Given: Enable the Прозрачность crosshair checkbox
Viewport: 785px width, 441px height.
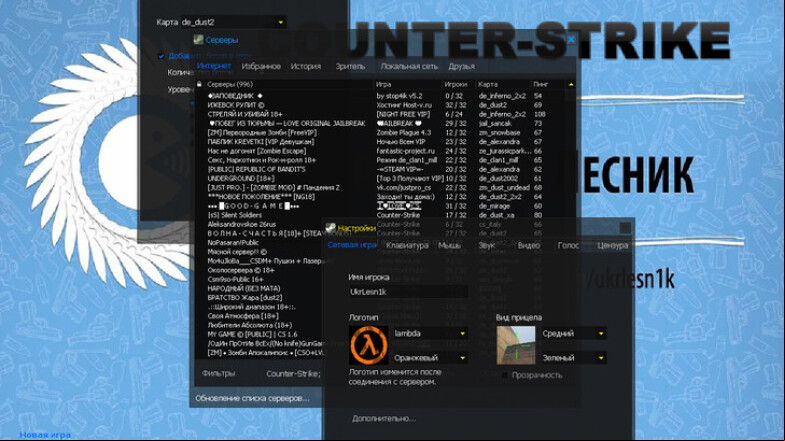Looking at the screenshot, I should (x=505, y=375).
